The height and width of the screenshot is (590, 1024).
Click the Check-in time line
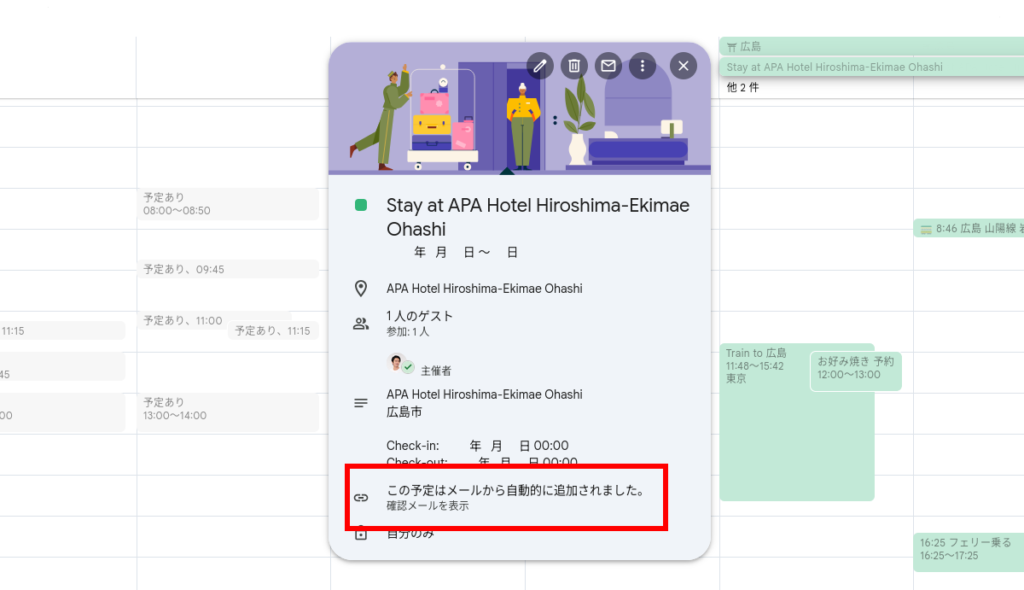pyautogui.click(x=477, y=446)
